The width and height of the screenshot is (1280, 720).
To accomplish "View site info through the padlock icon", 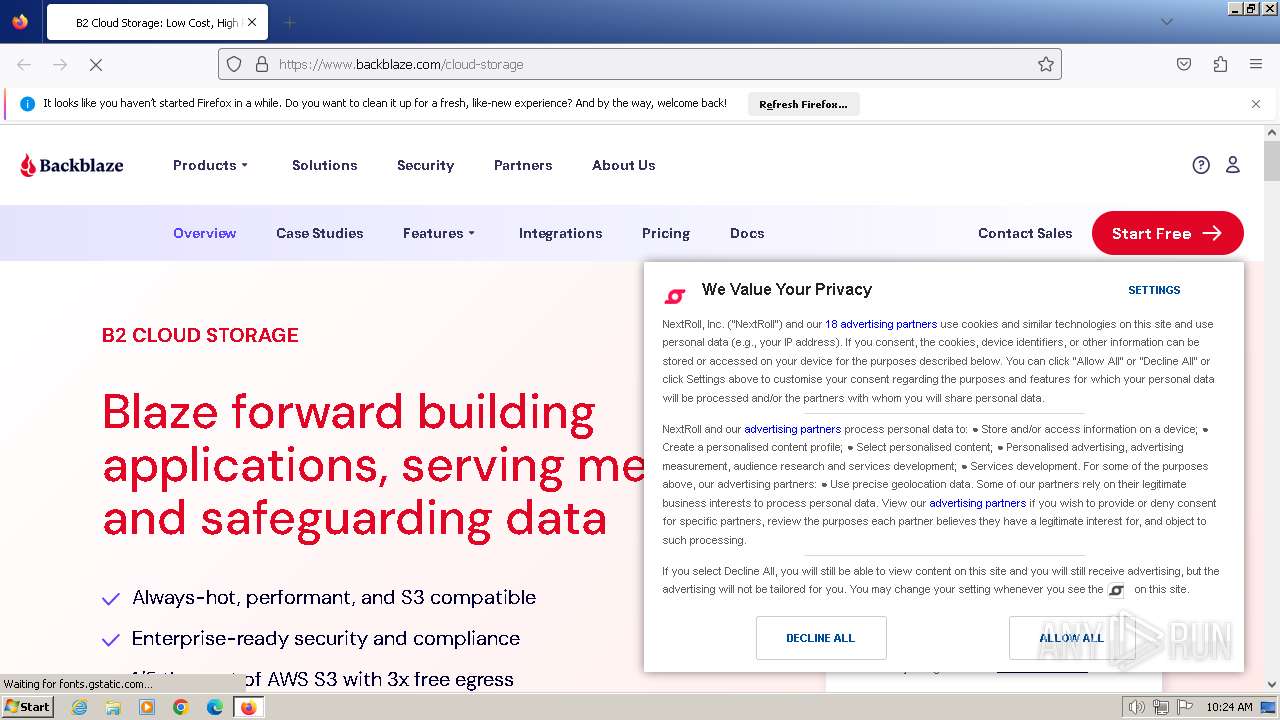I will click(x=262, y=64).
